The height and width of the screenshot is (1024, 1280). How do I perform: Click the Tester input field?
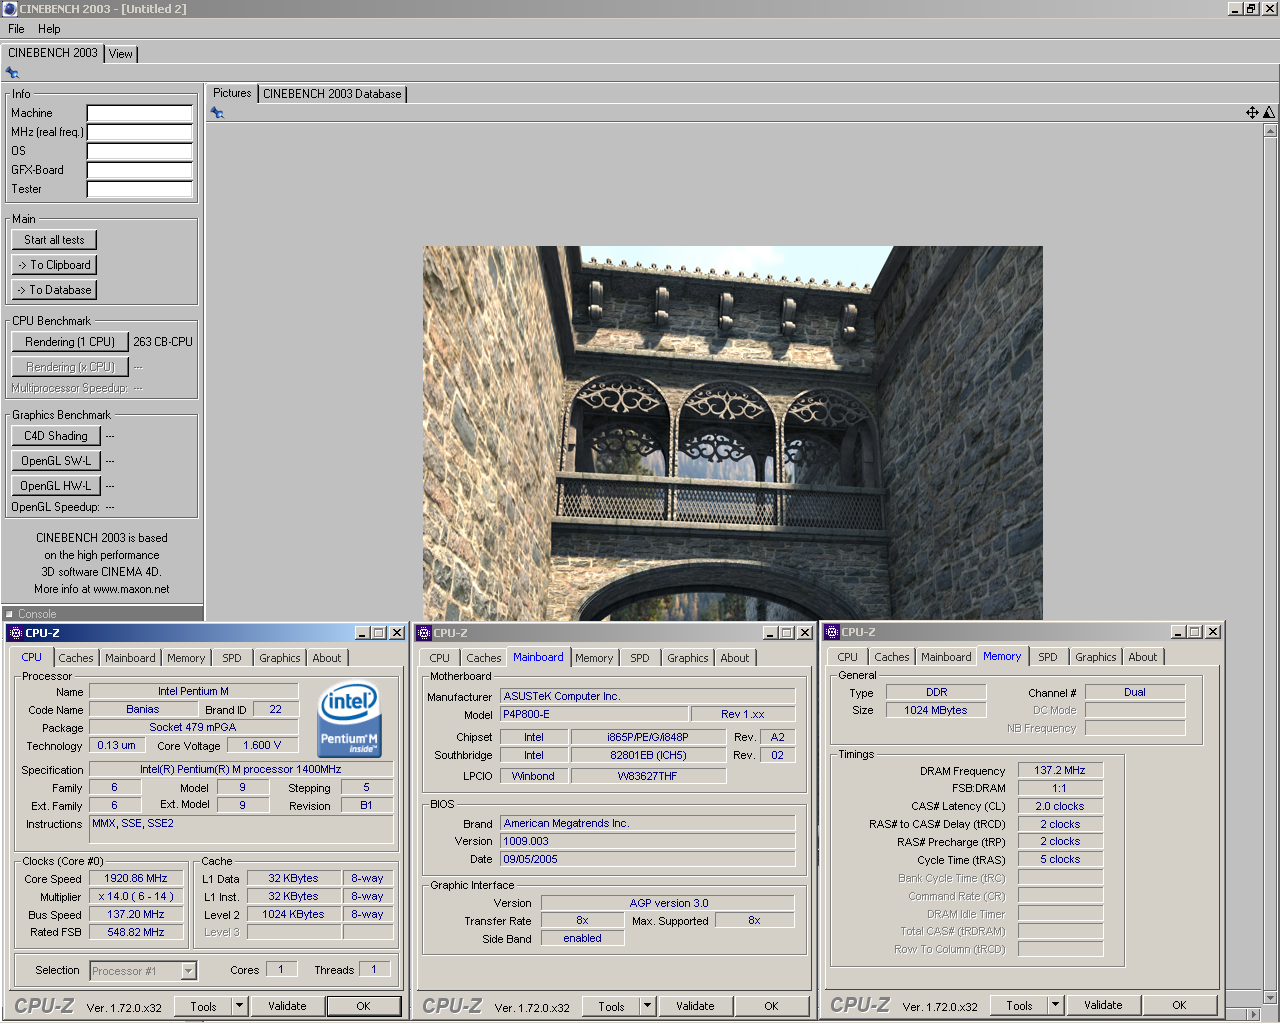140,189
